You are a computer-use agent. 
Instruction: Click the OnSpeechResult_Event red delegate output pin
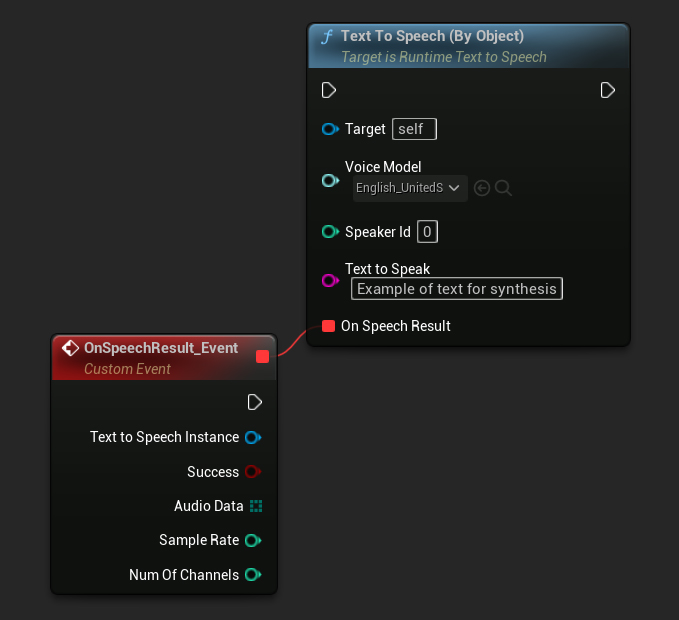point(262,356)
